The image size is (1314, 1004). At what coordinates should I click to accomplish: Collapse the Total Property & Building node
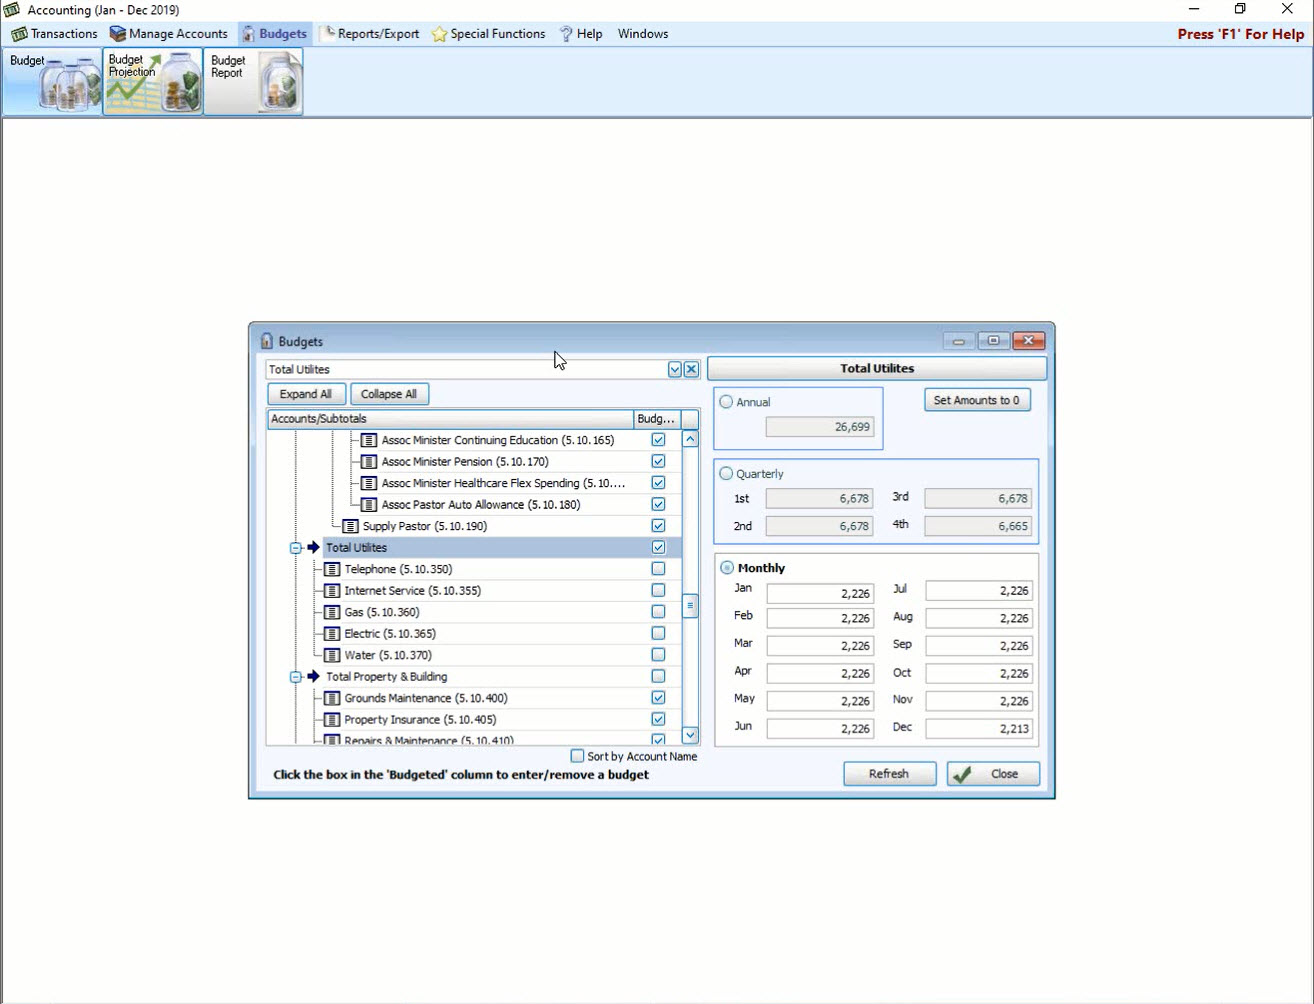[x=295, y=676]
